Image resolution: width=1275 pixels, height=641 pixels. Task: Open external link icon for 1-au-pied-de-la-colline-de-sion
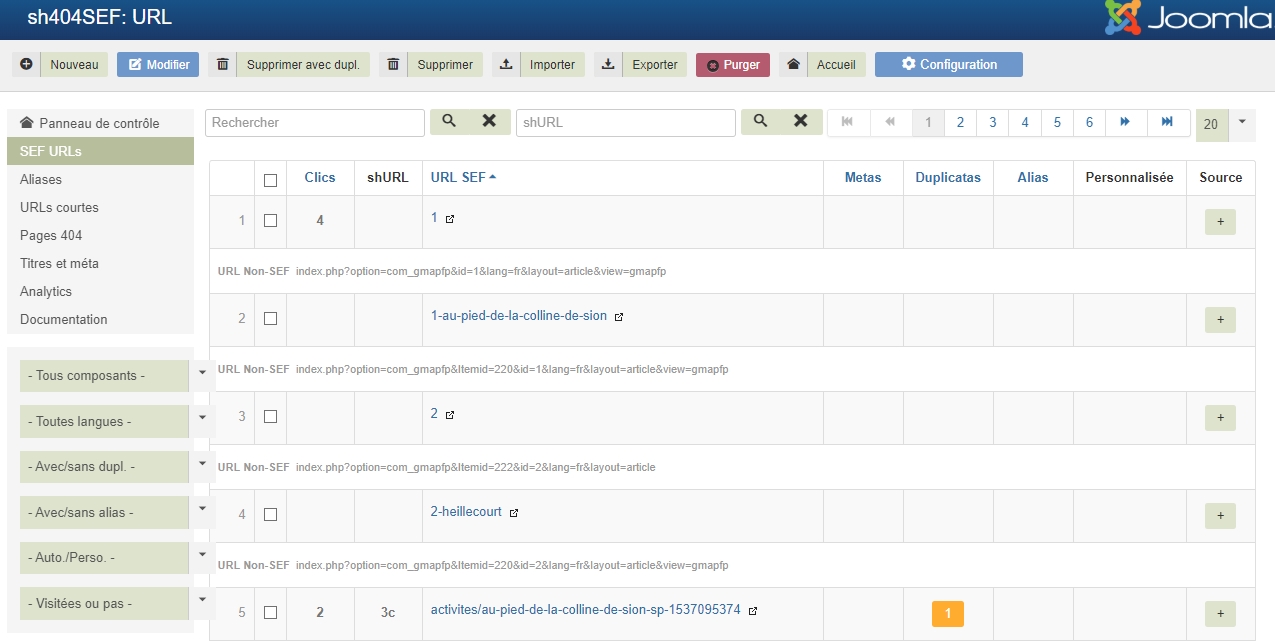619,317
